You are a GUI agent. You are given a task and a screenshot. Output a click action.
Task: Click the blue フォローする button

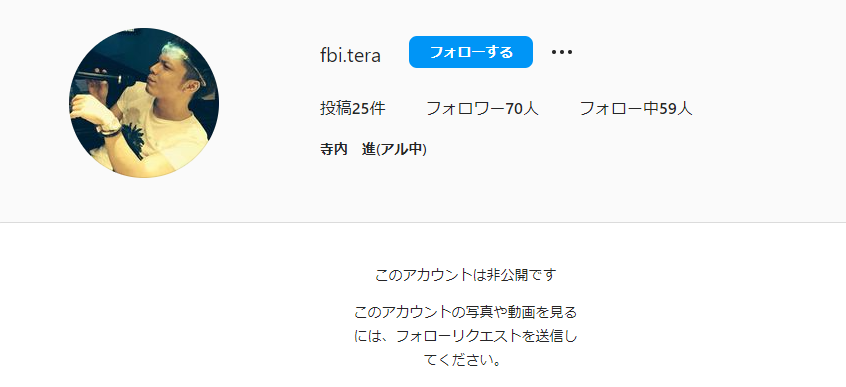471,52
